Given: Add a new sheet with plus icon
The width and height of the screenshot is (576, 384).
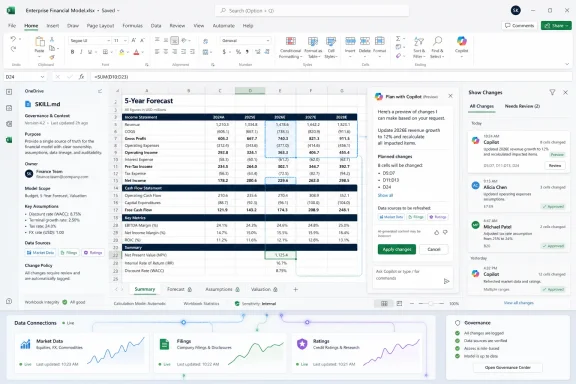Looking at the screenshot, I should click(295, 290).
